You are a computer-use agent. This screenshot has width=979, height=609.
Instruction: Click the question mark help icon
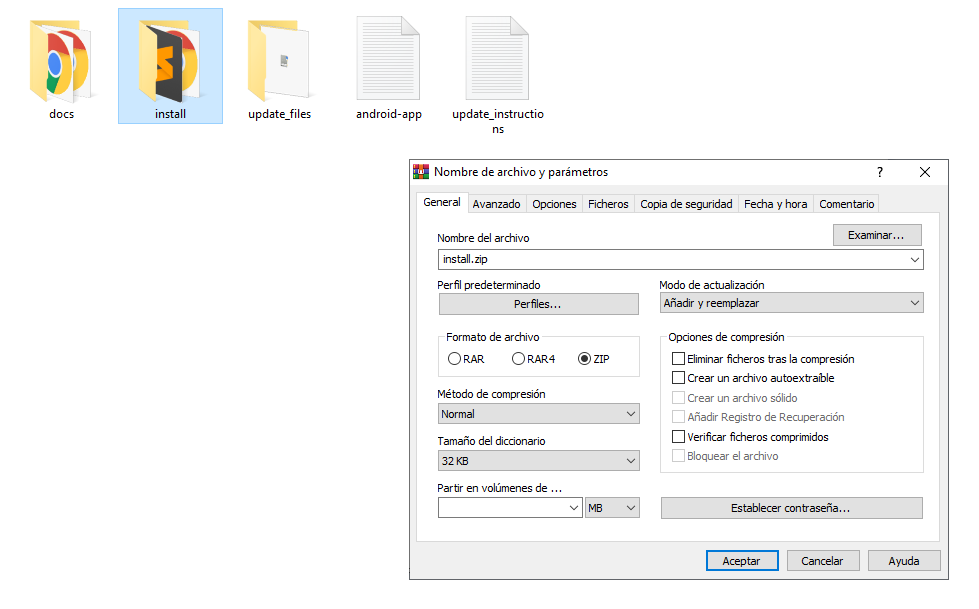(x=880, y=172)
